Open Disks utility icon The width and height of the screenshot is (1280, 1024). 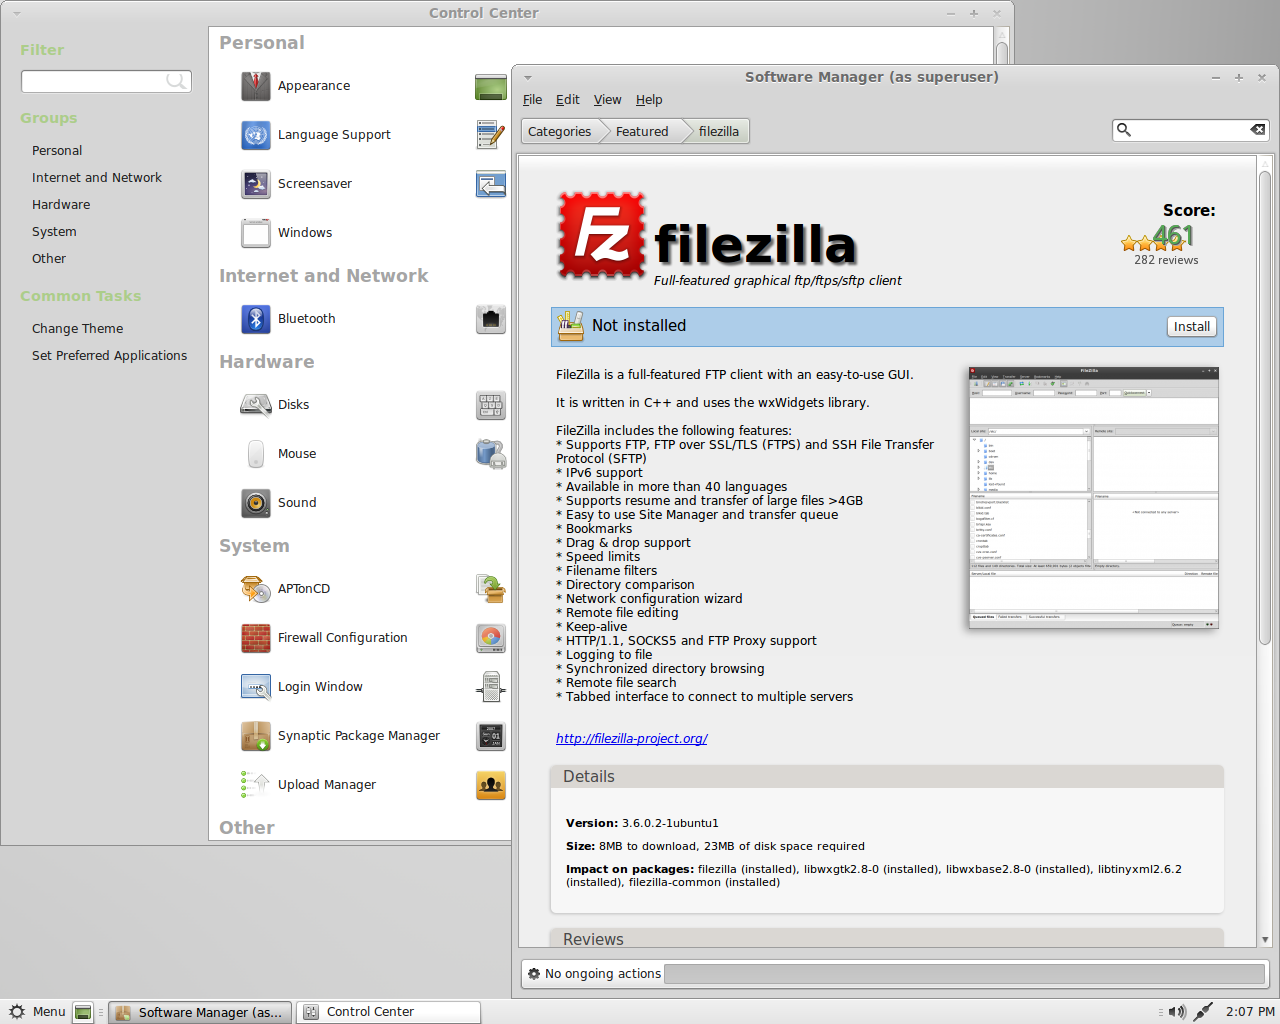pyautogui.click(x=256, y=405)
